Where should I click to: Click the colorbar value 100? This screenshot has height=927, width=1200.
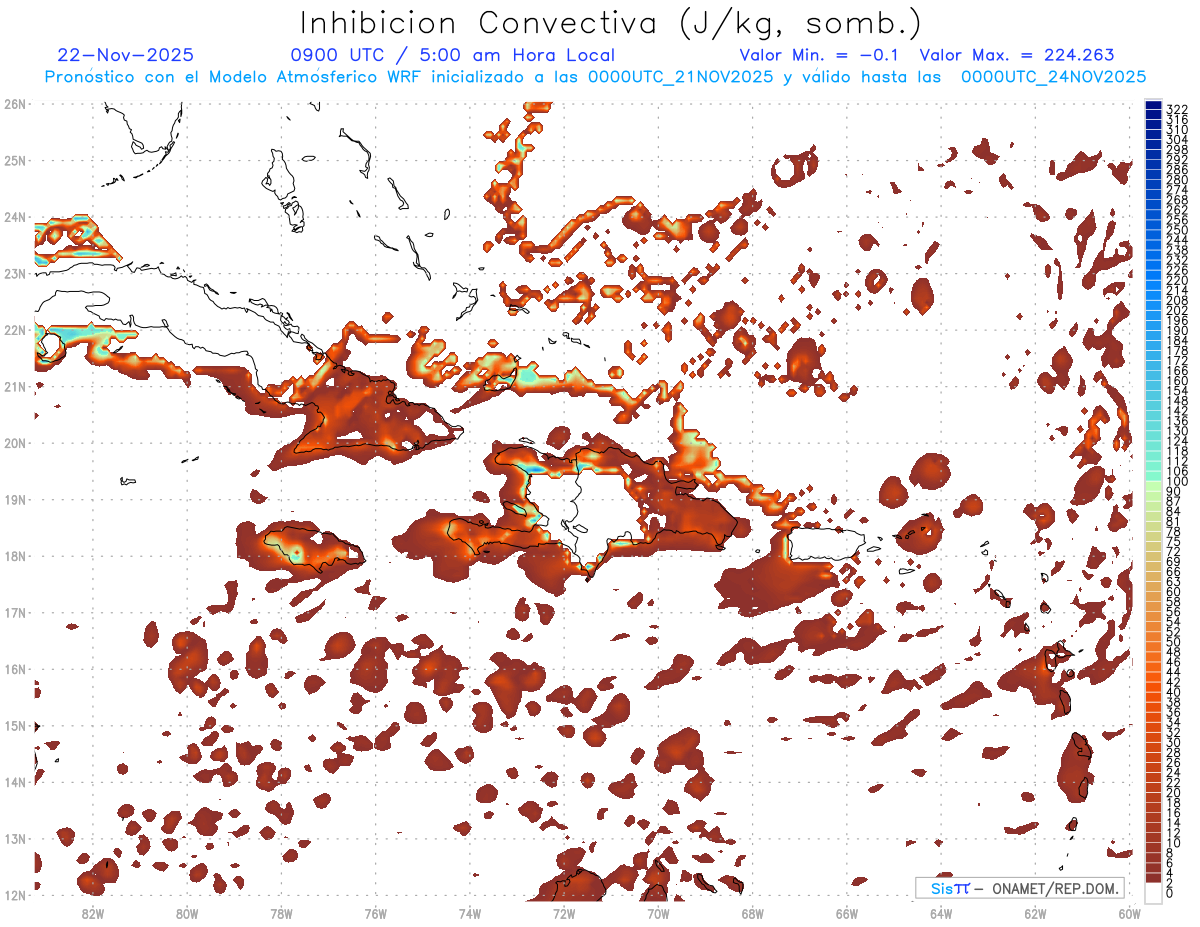coord(1176,482)
